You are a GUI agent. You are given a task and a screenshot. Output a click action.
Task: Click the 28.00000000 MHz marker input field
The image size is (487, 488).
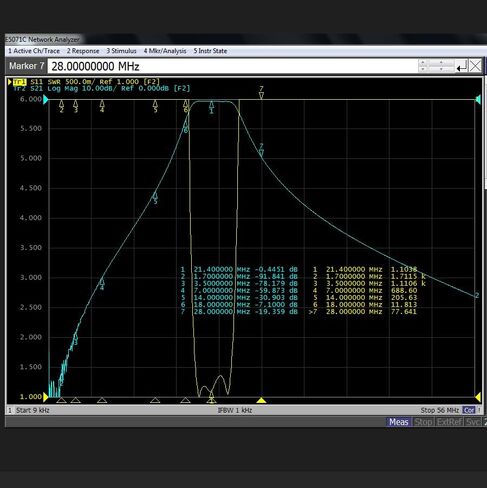(232, 66)
